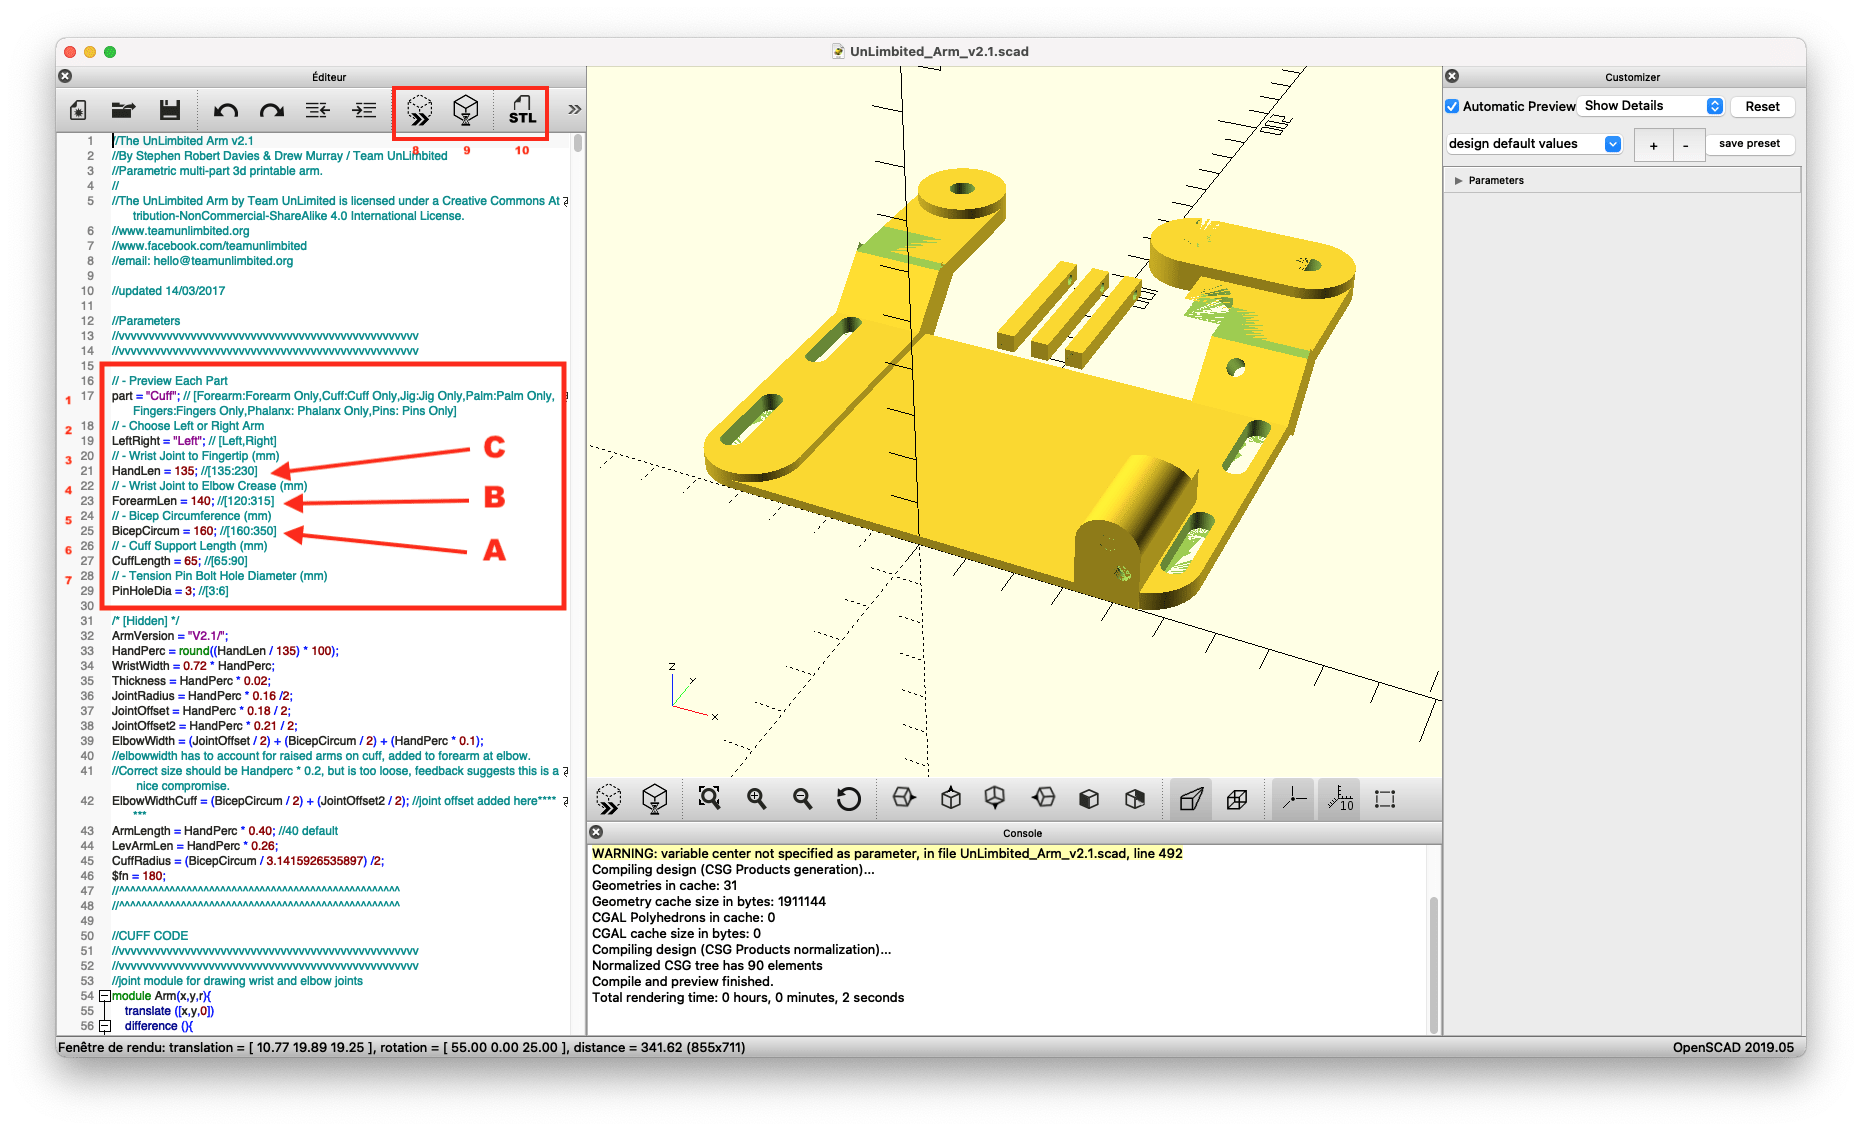Uncheck the Automatic Preview checkbox

1452,106
